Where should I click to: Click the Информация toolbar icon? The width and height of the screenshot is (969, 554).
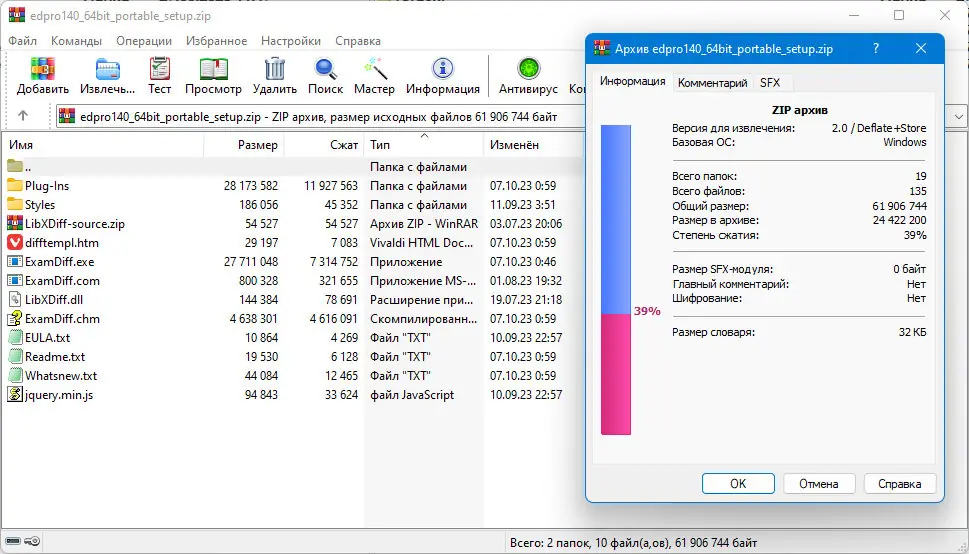pos(442,69)
